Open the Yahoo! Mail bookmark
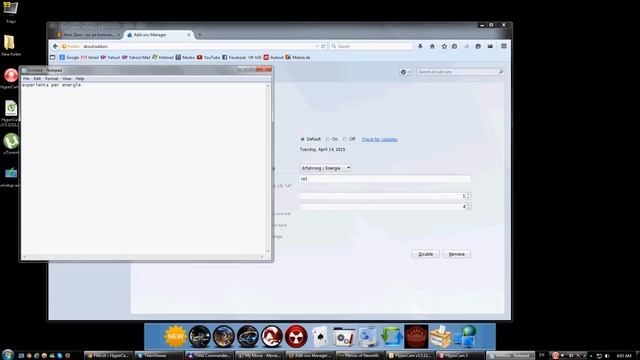This screenshot has width=640, height=360. (136, 58)
